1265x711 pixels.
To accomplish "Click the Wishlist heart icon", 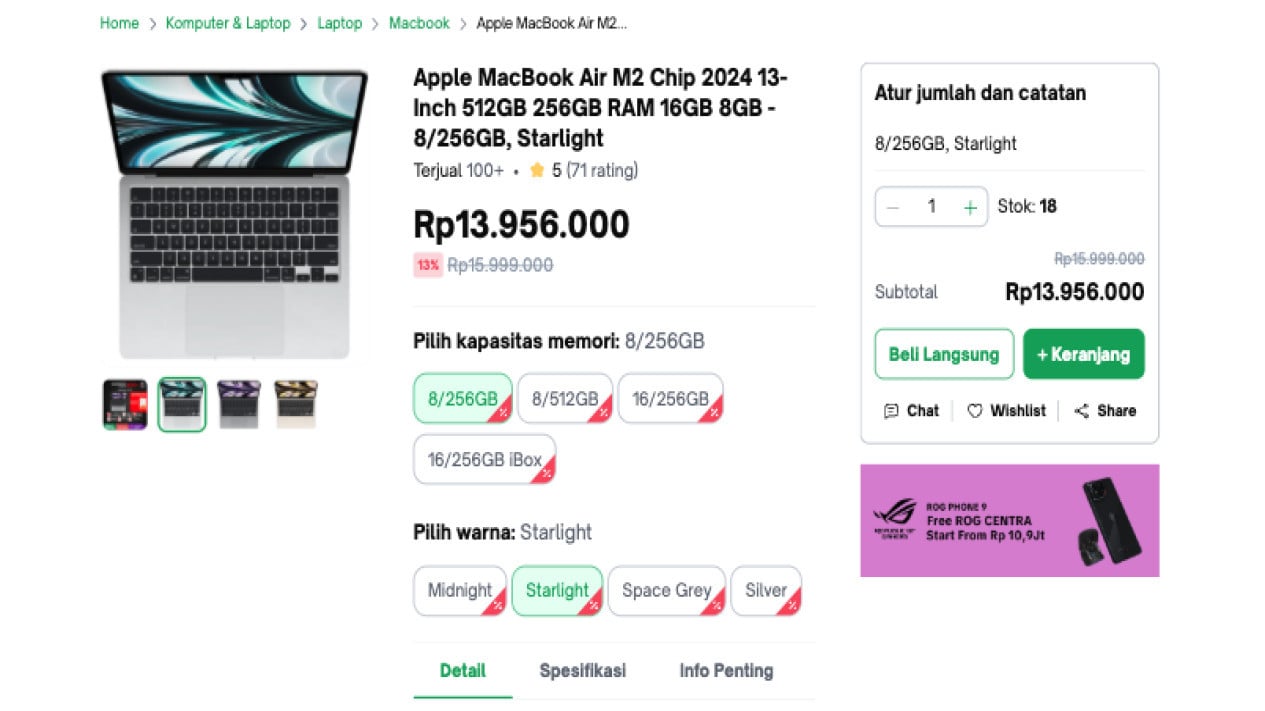I will (x=975, y=411).
